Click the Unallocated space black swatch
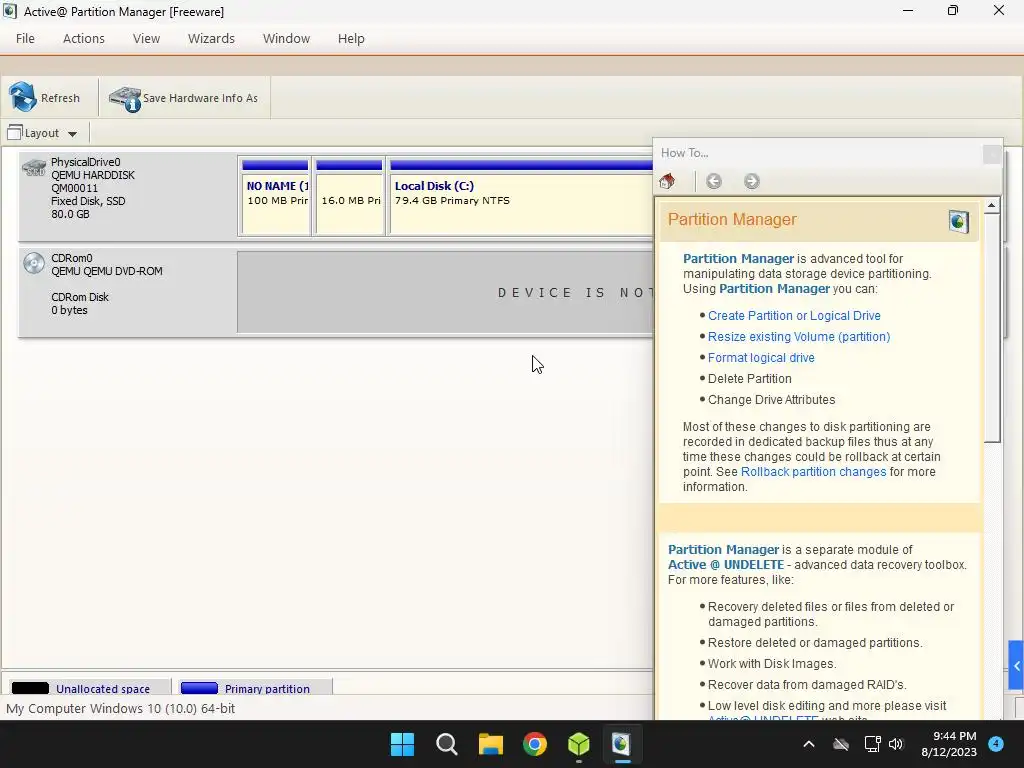The height and width of the screenshot is (768, 1024). [x=30, y=688]
